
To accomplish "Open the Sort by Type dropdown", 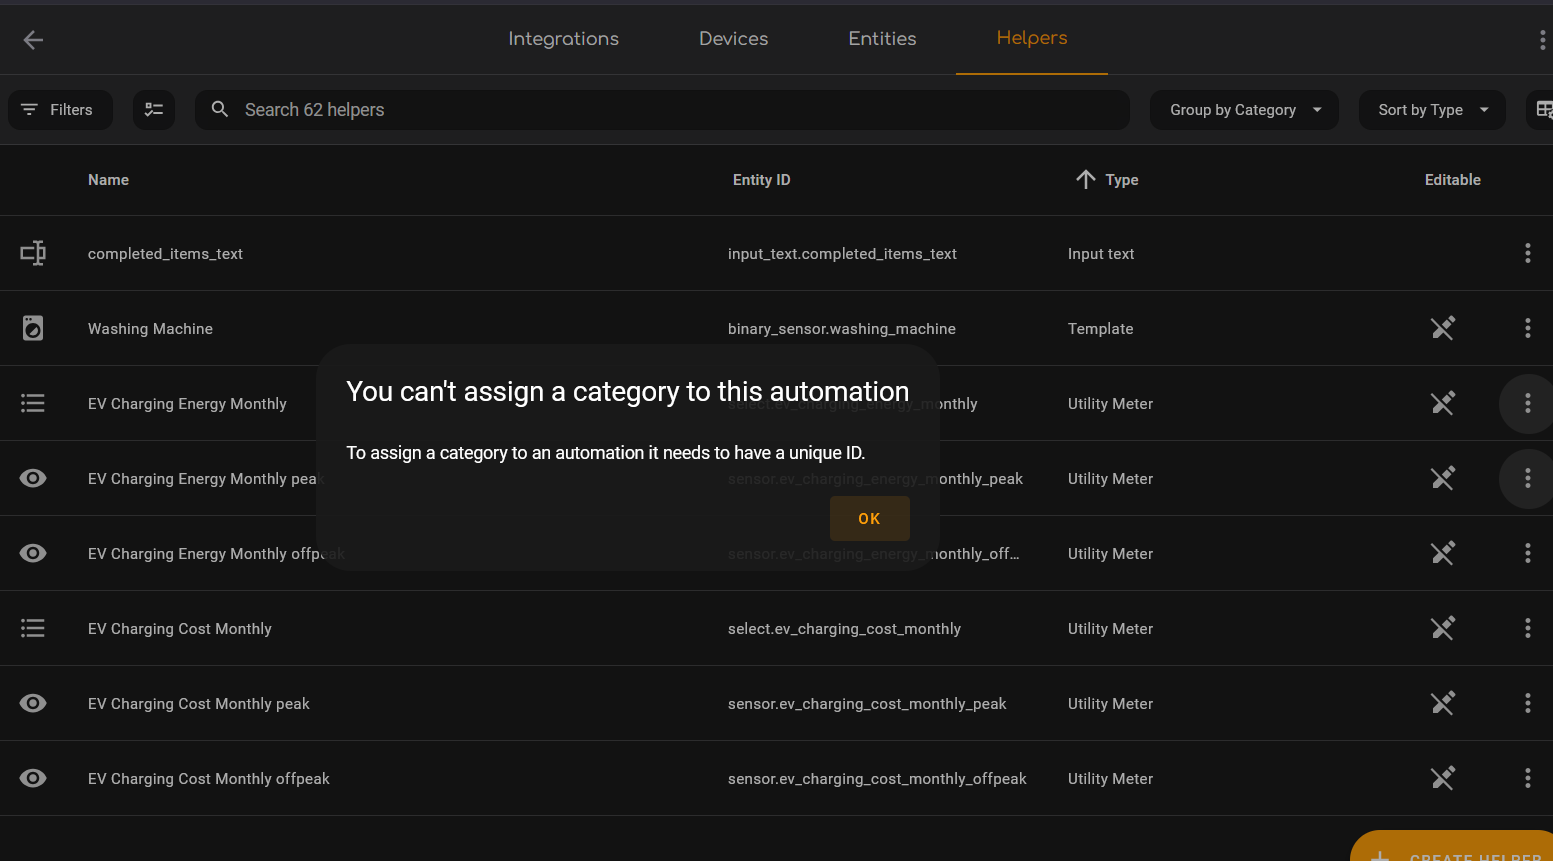I will [x=1431, y=109].
